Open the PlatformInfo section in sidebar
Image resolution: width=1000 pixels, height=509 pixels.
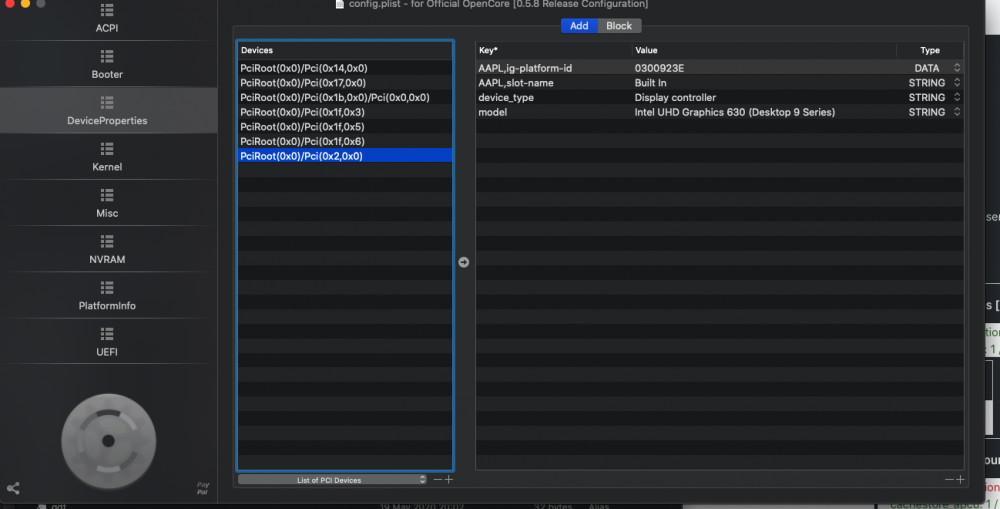[107, 296]
